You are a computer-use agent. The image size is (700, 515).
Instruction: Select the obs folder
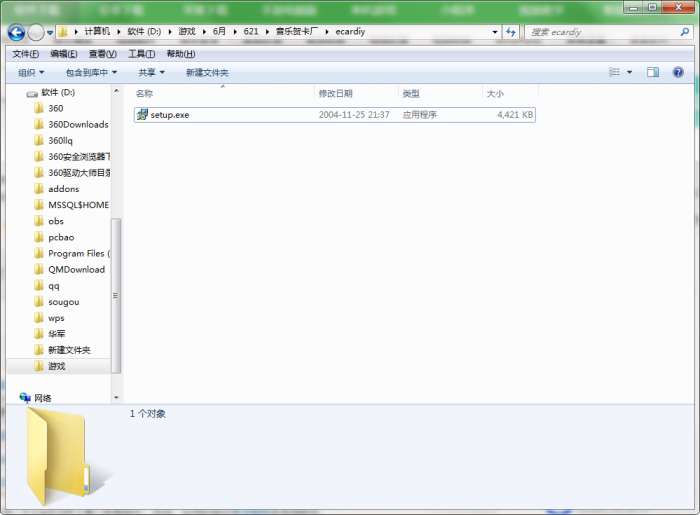56,221
